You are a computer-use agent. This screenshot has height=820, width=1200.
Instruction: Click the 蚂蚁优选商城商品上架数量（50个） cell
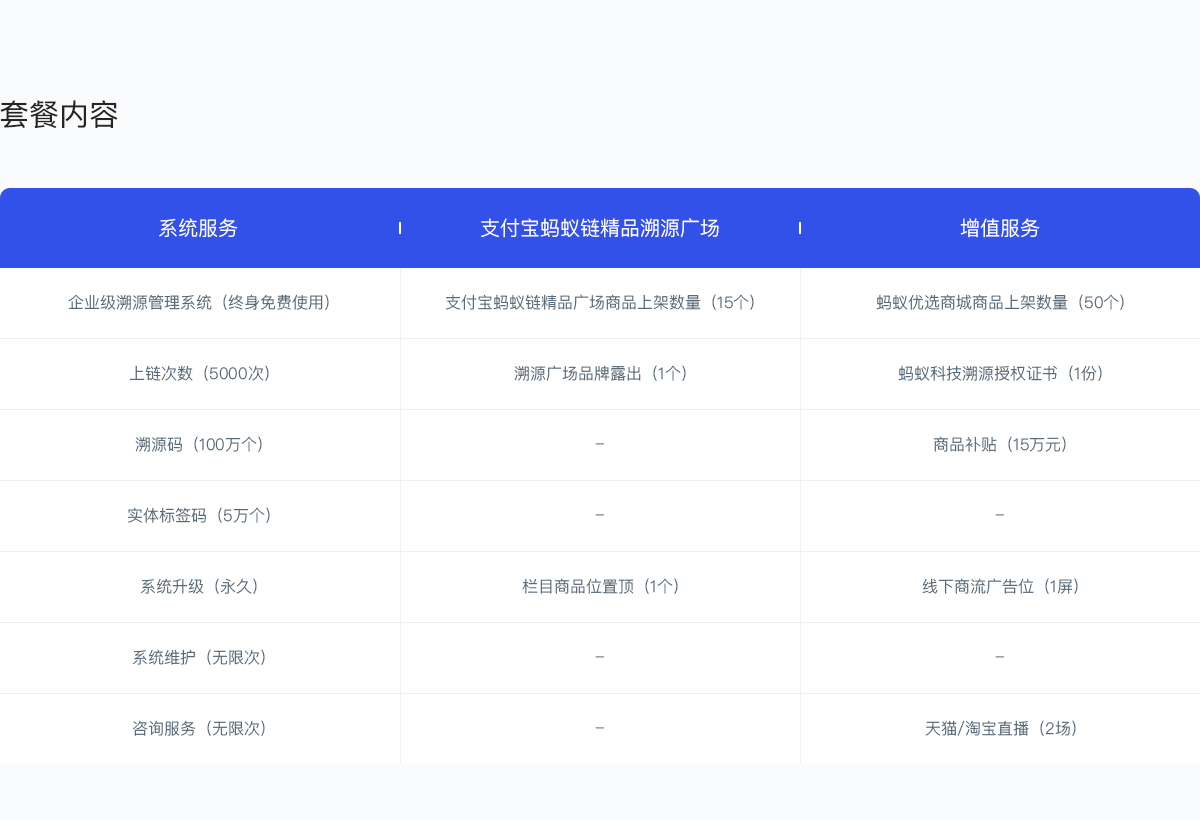1000,303
